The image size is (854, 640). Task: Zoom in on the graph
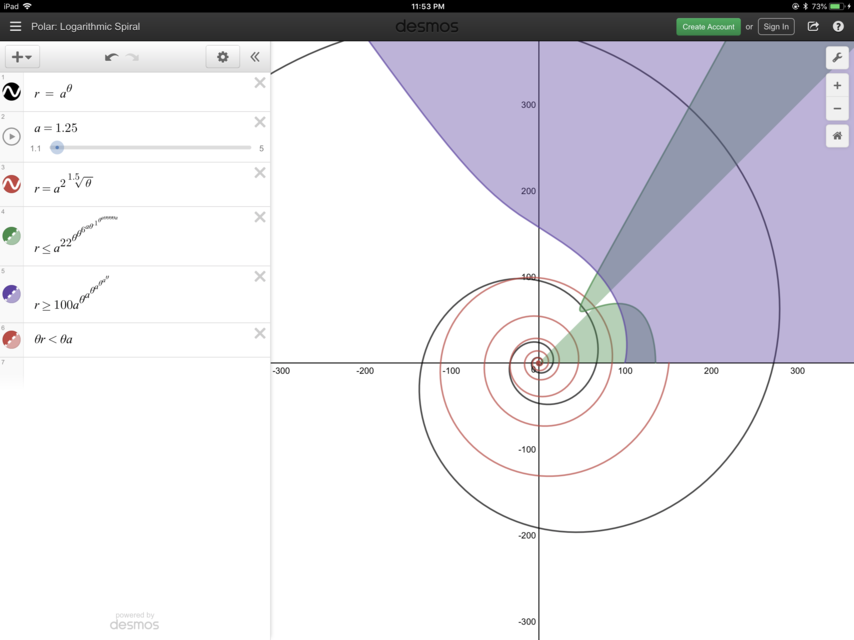(837, 86)
